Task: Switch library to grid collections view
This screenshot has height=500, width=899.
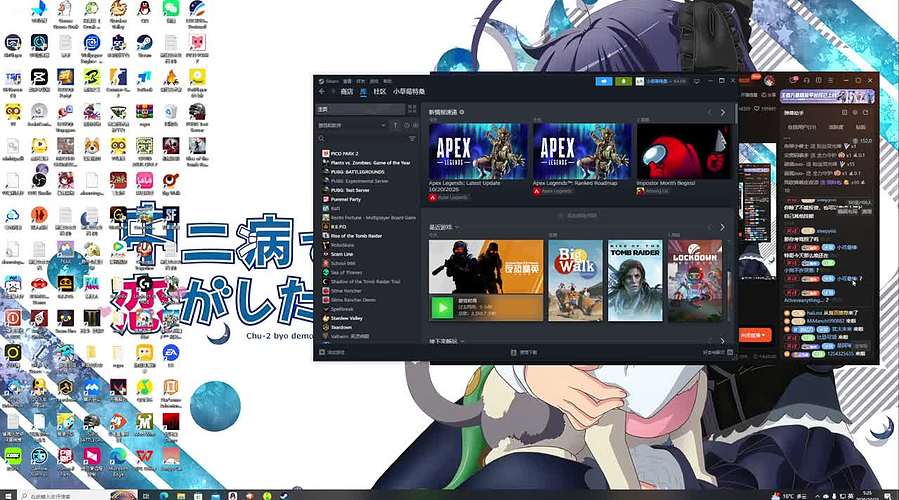Action: click(x=412, y=109)
